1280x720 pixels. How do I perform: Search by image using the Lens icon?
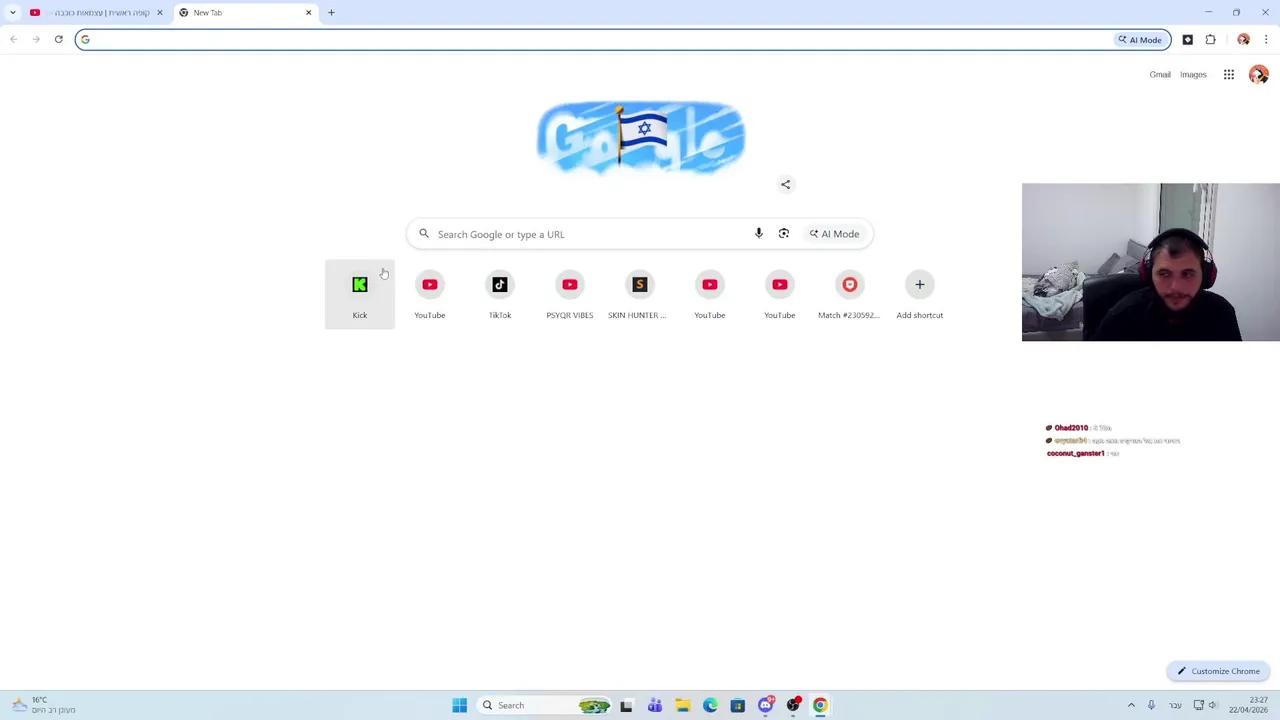[784, 234]
